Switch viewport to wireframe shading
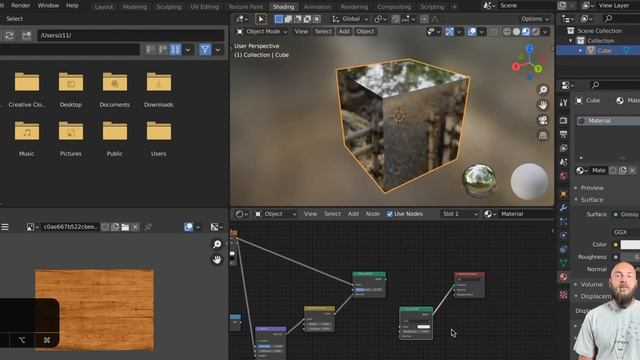 [507, 31]
